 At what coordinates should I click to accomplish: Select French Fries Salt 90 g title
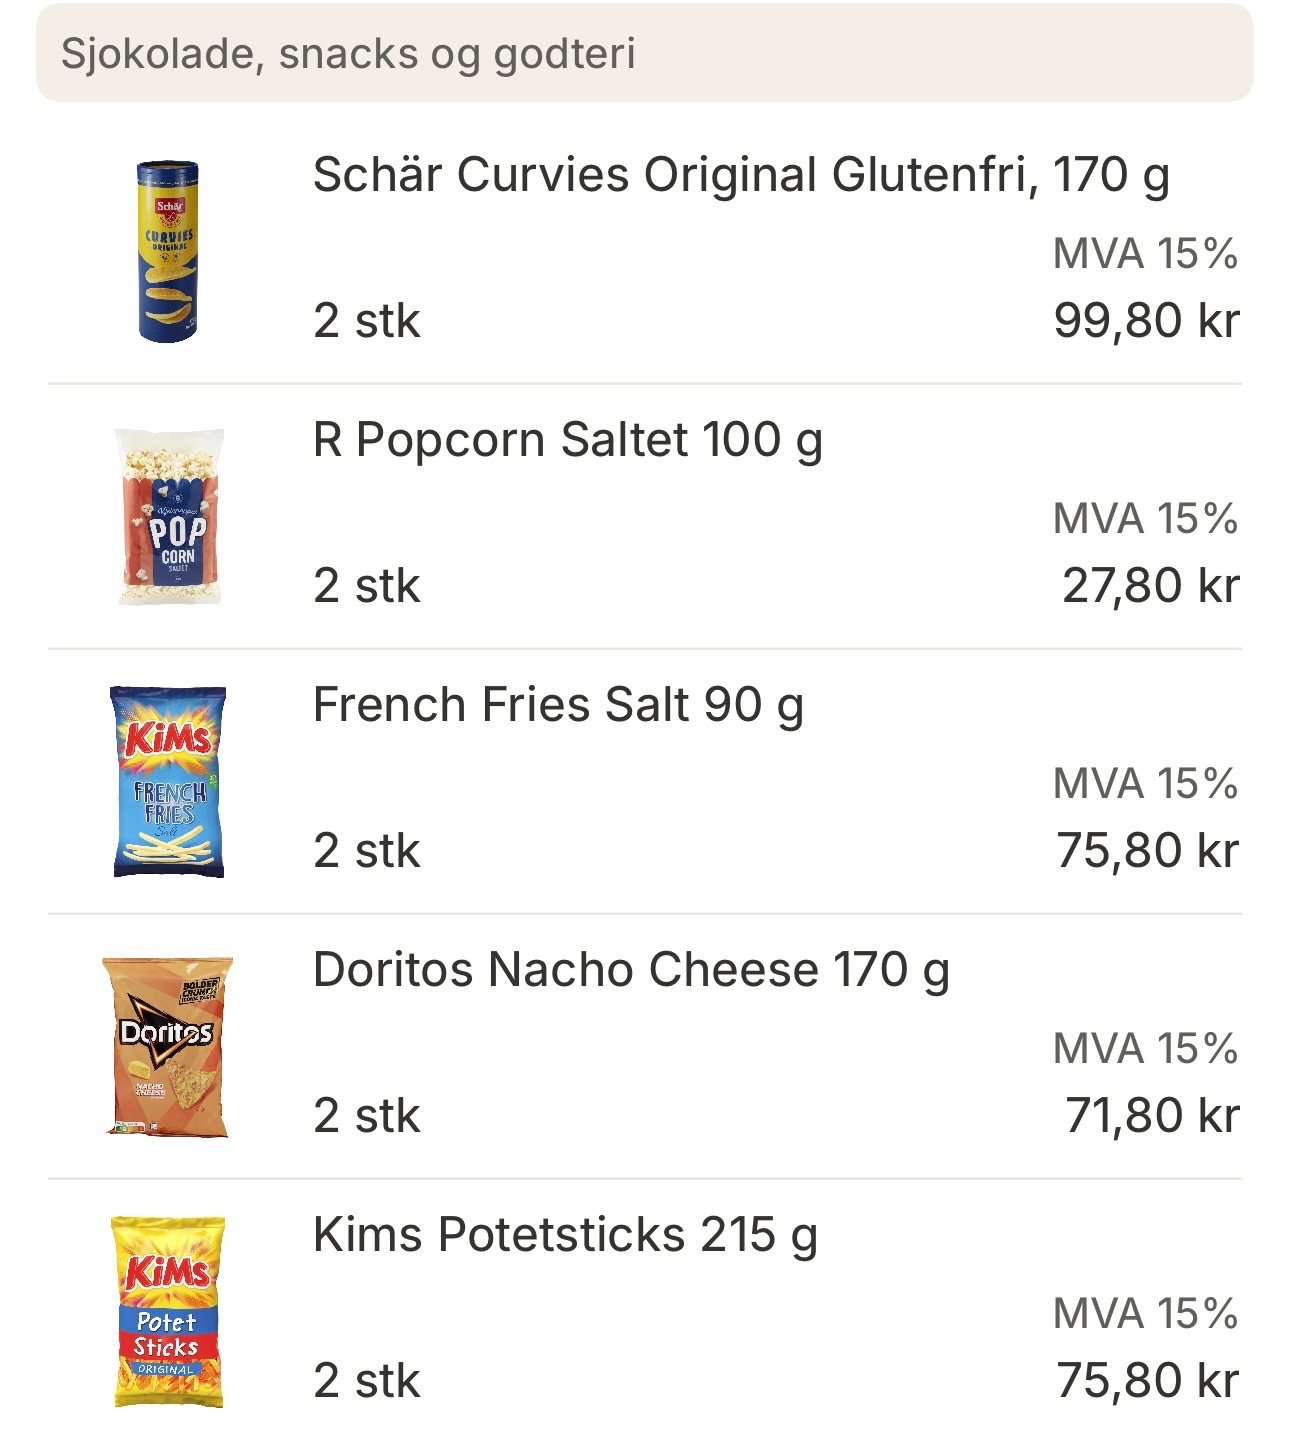coord(558,706)
